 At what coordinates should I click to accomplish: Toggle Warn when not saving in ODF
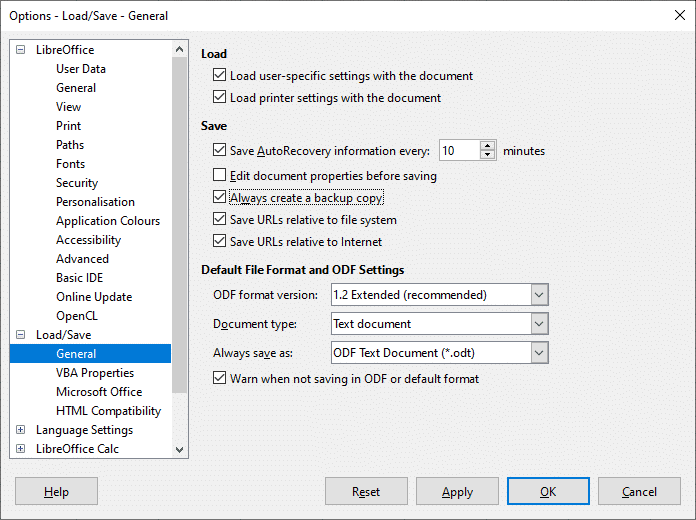pos(219,378)
